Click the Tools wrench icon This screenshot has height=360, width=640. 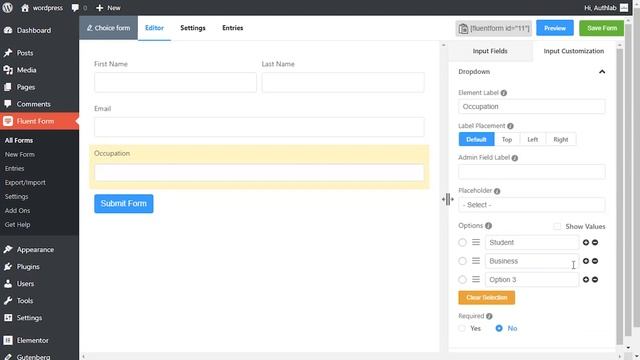8,301
